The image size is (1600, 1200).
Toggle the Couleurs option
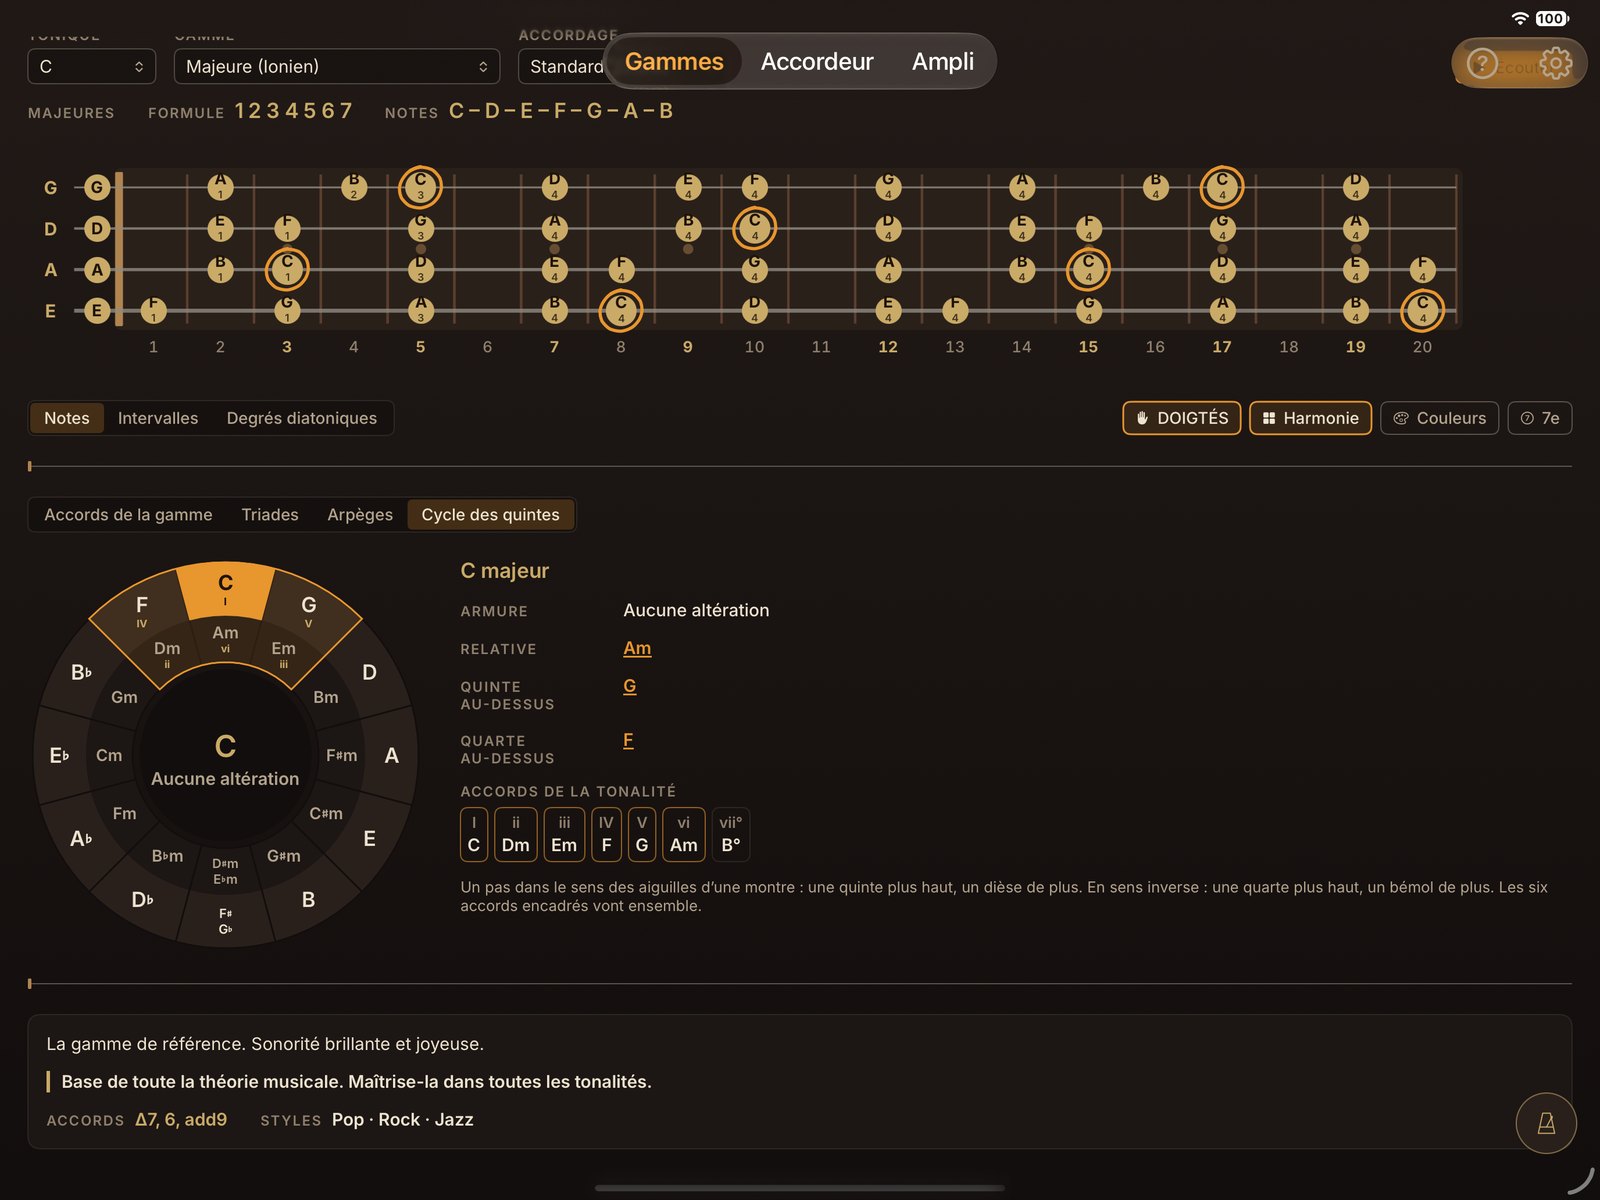pos(1440,418)
